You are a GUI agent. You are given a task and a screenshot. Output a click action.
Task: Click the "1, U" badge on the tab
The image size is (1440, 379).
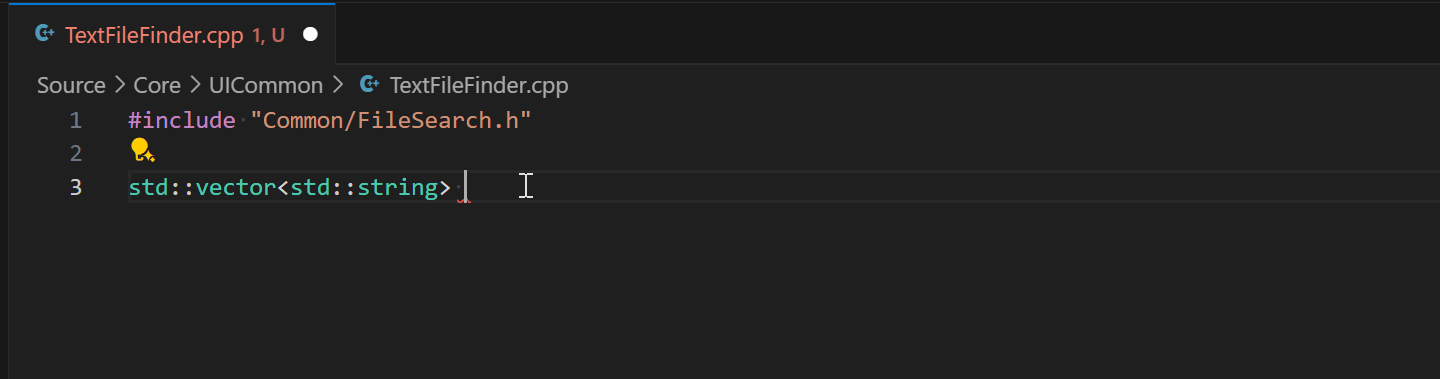(268, 35)
